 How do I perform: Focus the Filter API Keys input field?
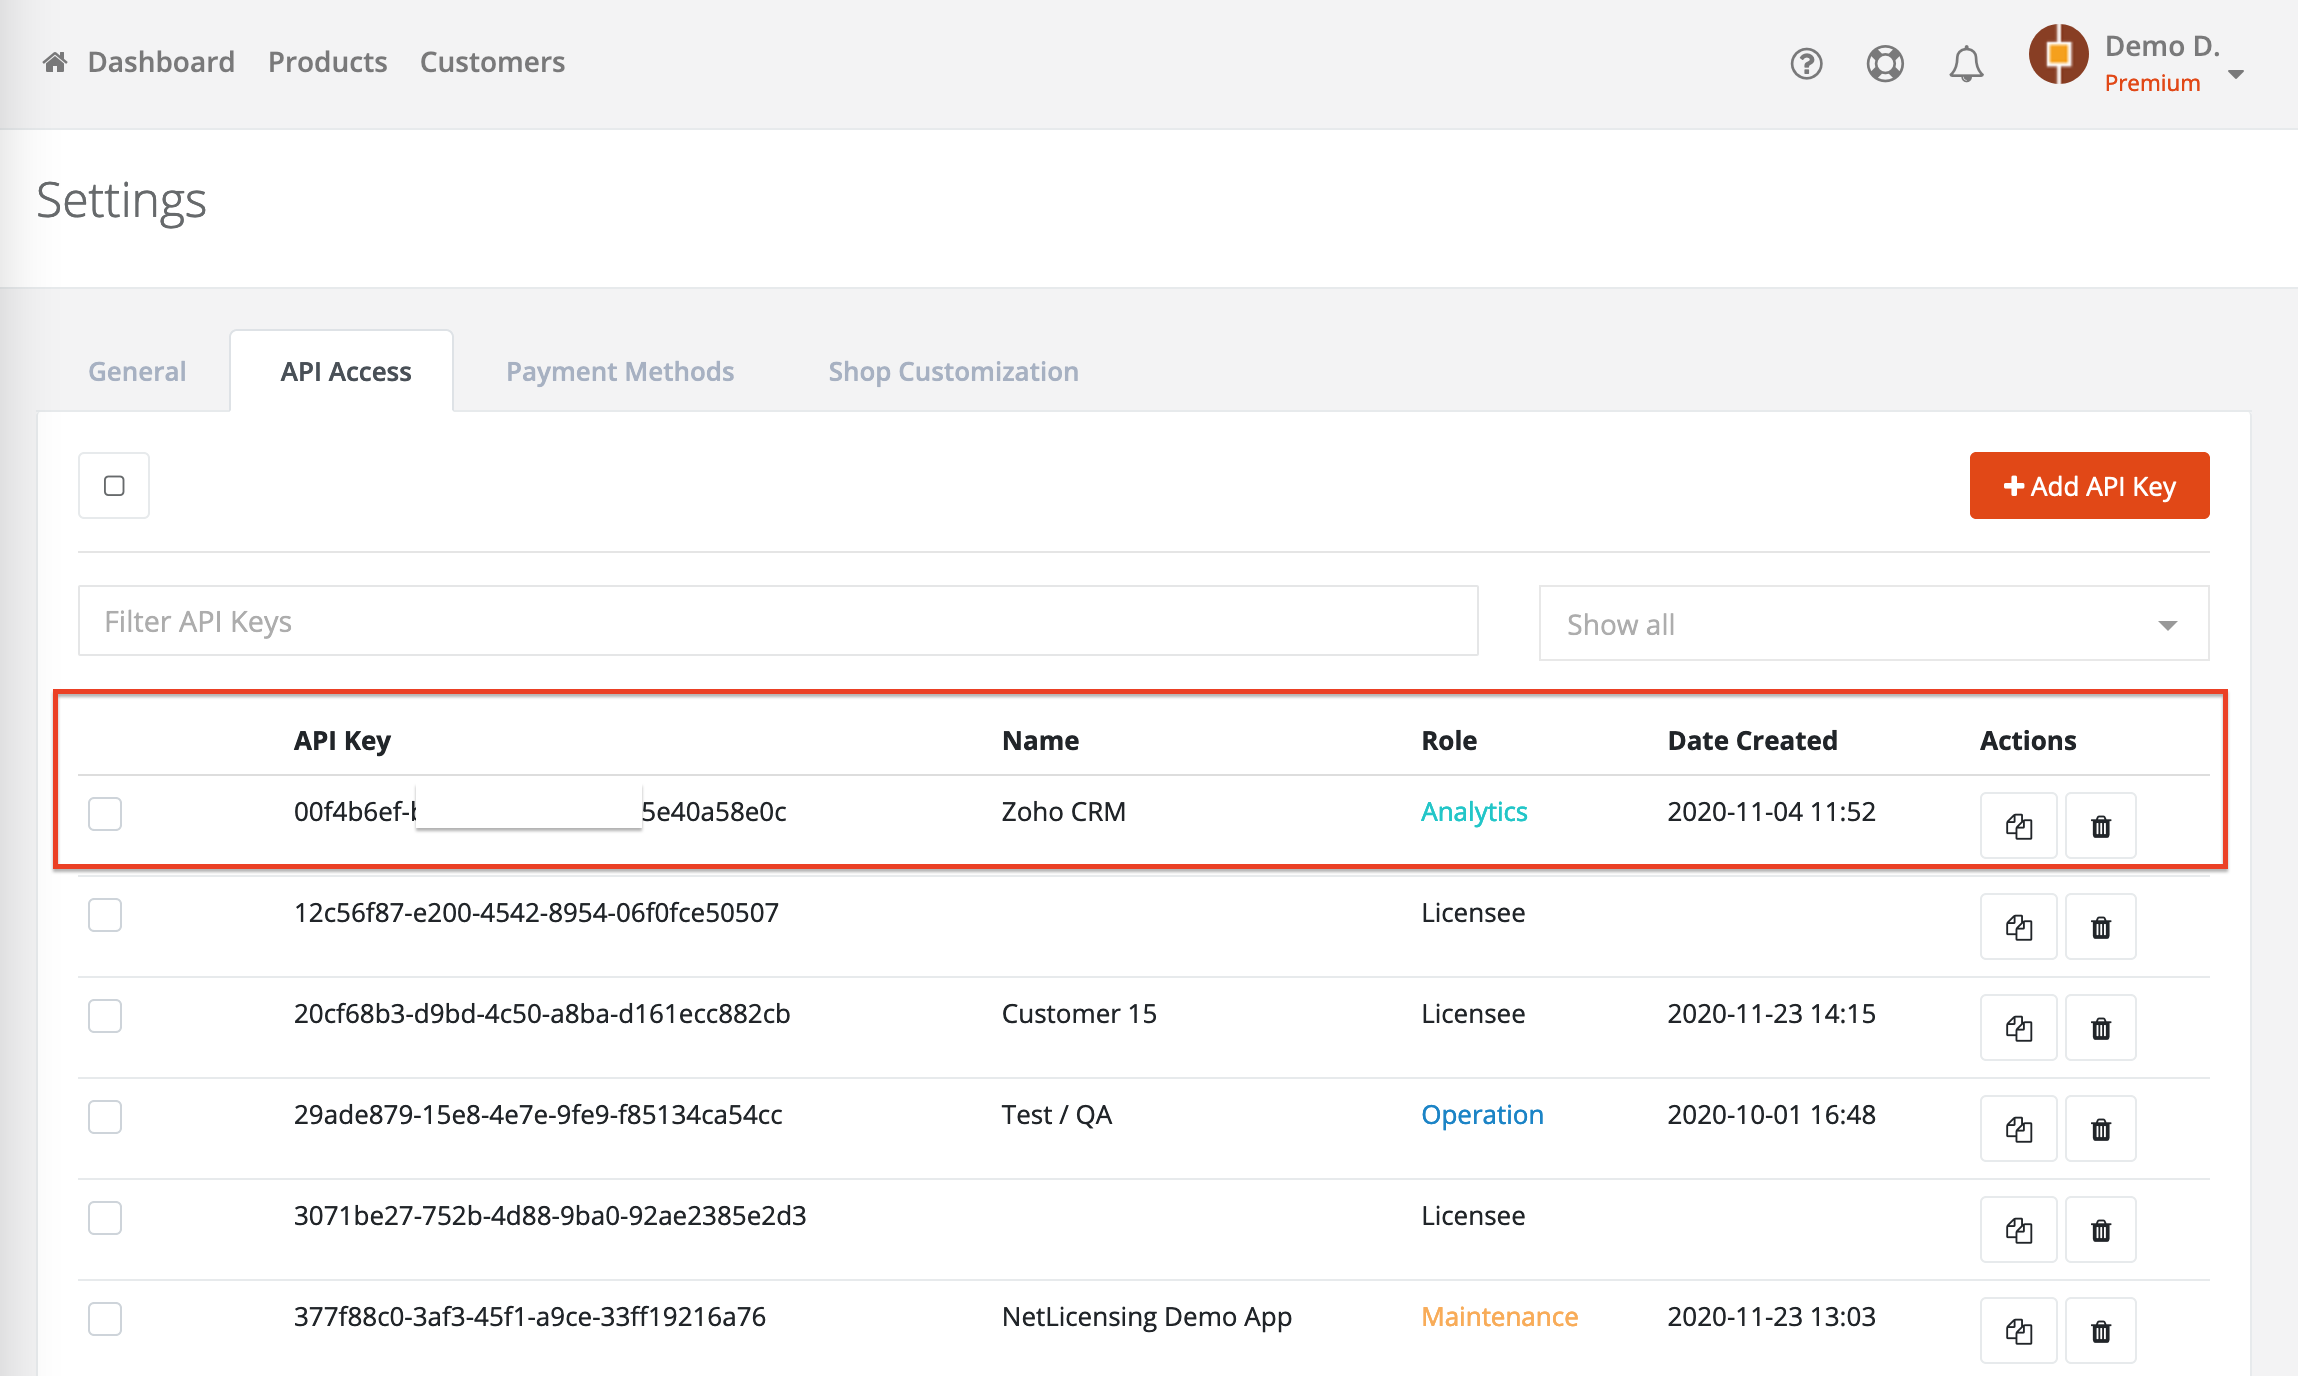click(x=778, y=622)
